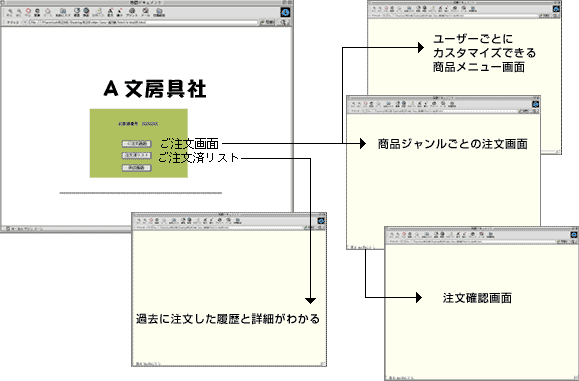The image size is (579, 381).
Task: Click the blue Internet Explorer logo in the A文房具社 window
Action: coord(285,12)
